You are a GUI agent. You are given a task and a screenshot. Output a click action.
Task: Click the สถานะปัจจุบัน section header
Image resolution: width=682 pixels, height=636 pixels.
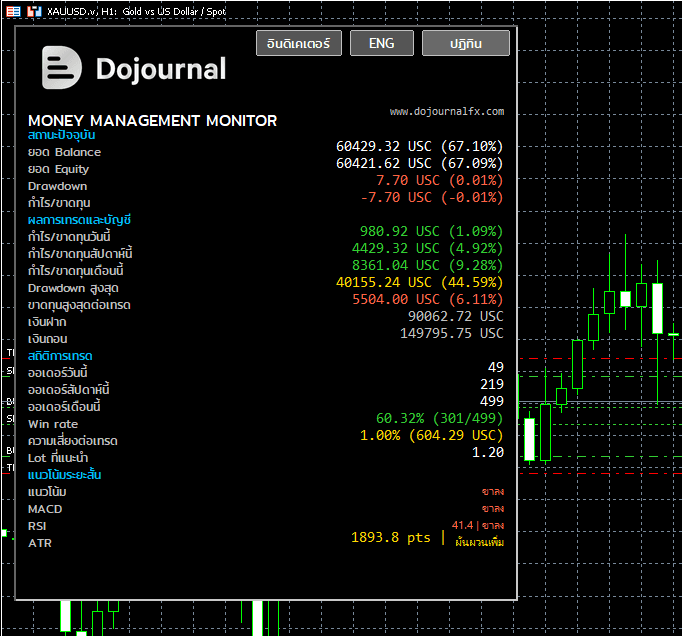click(x=62, y=135)
